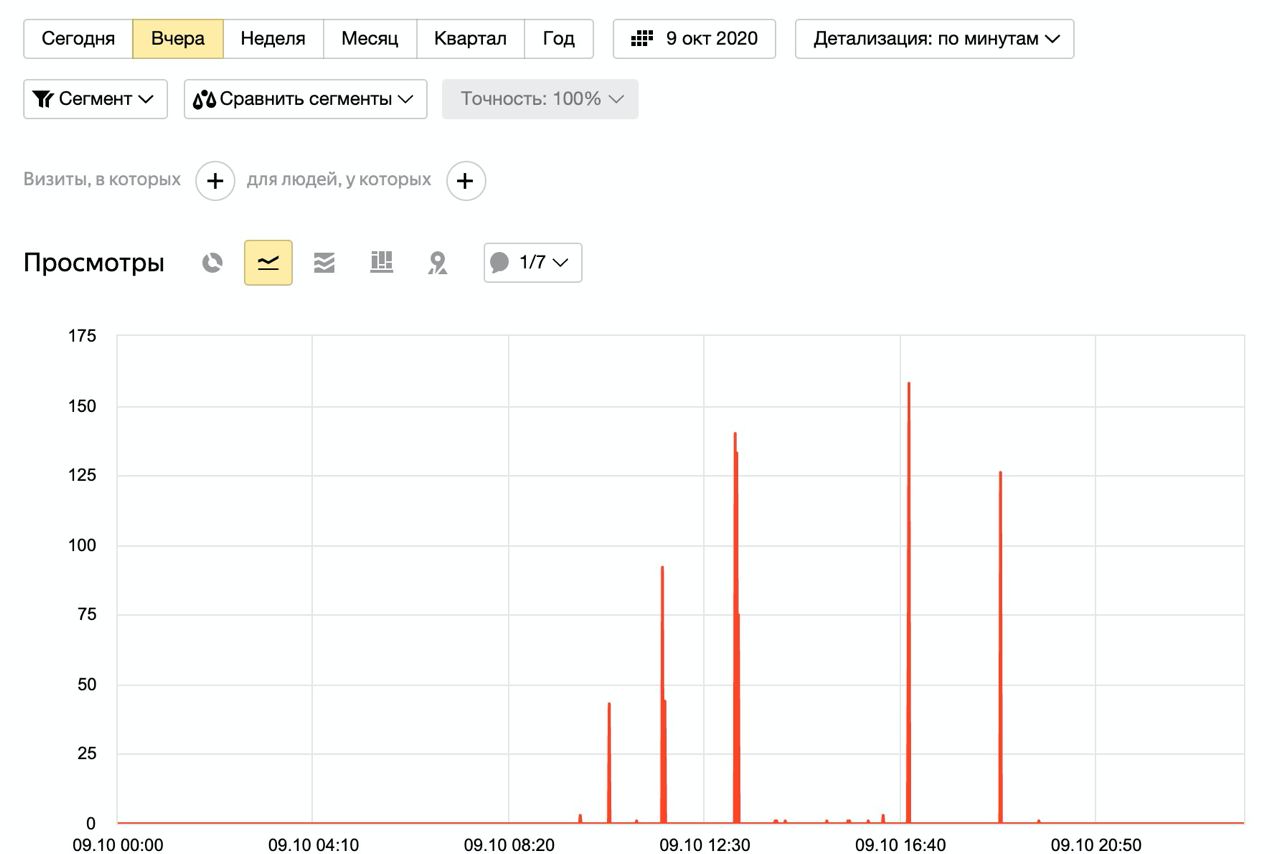This screenshot has width=1280, height=854.
Task: Click the x-axis label 09.10 04:10
Action: (x=313, y=845)
